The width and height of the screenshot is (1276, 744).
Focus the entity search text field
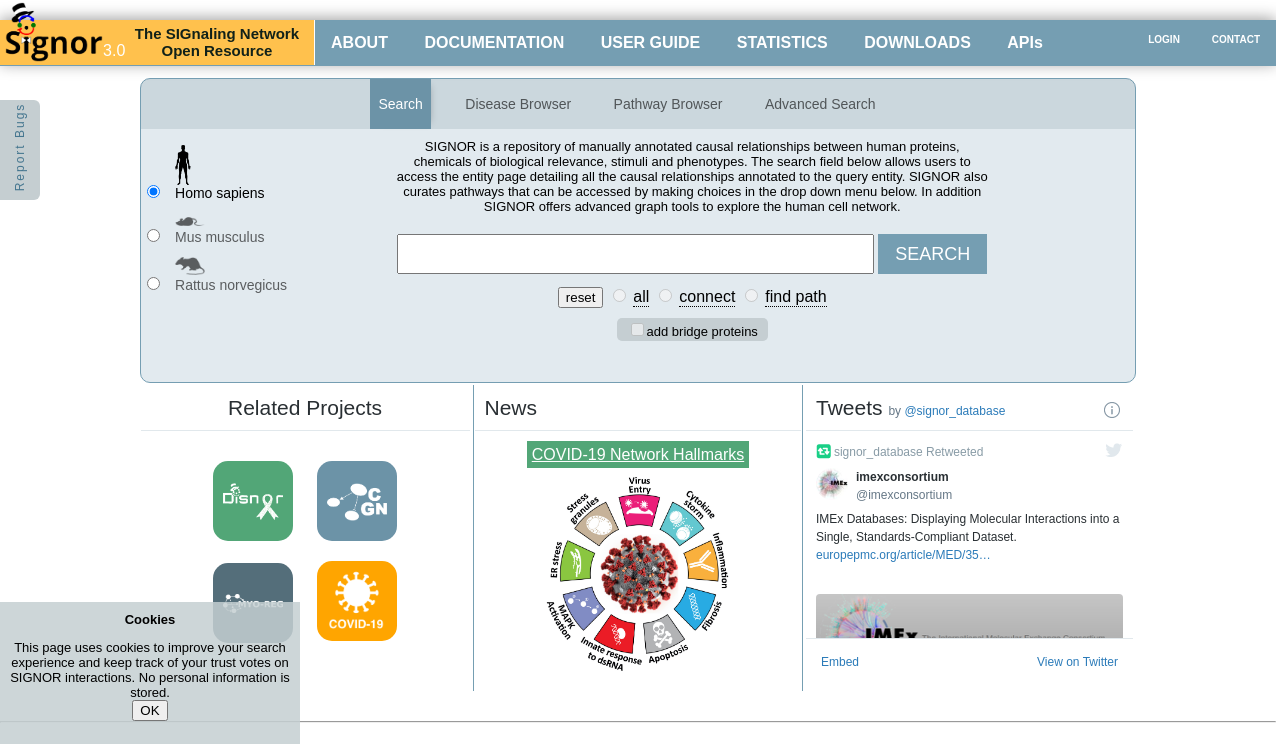click(x=635, y=254)
